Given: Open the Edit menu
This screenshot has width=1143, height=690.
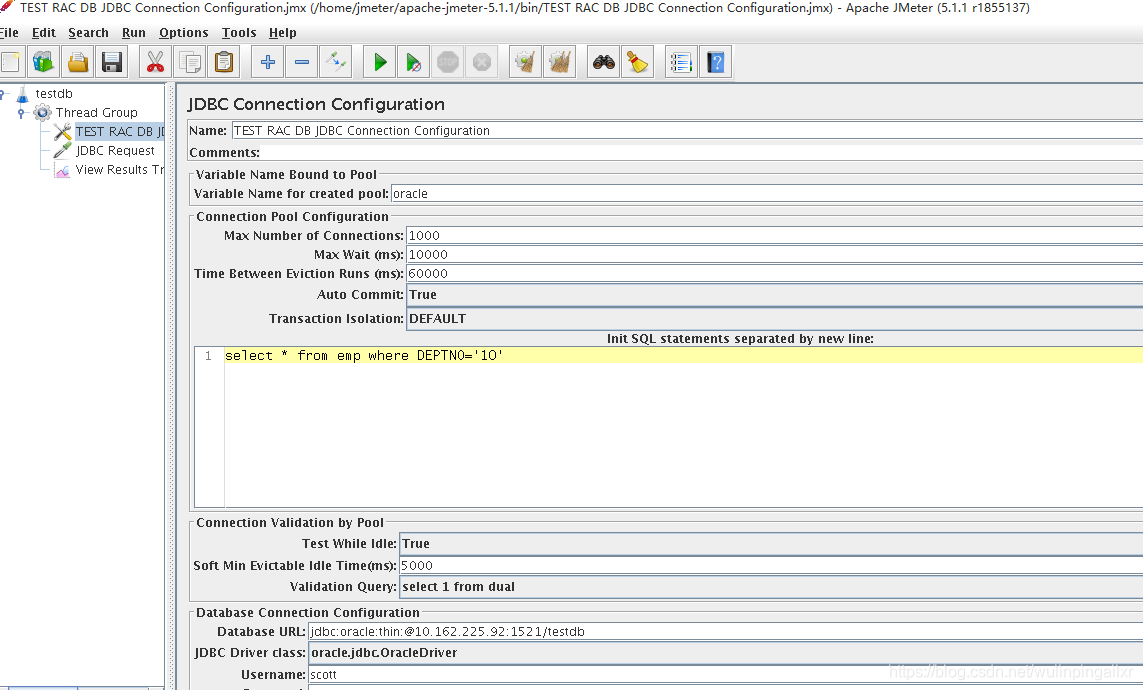Looking at the screenshot, I should (44, 33).
